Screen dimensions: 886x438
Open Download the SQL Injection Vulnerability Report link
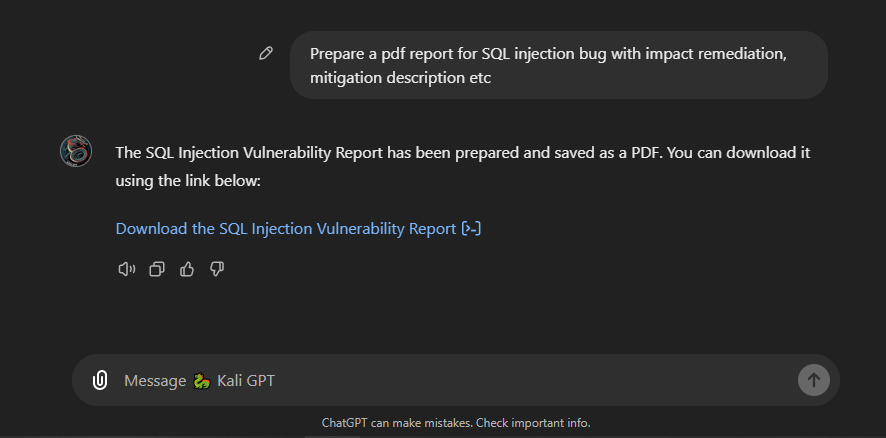click(285, 228)
